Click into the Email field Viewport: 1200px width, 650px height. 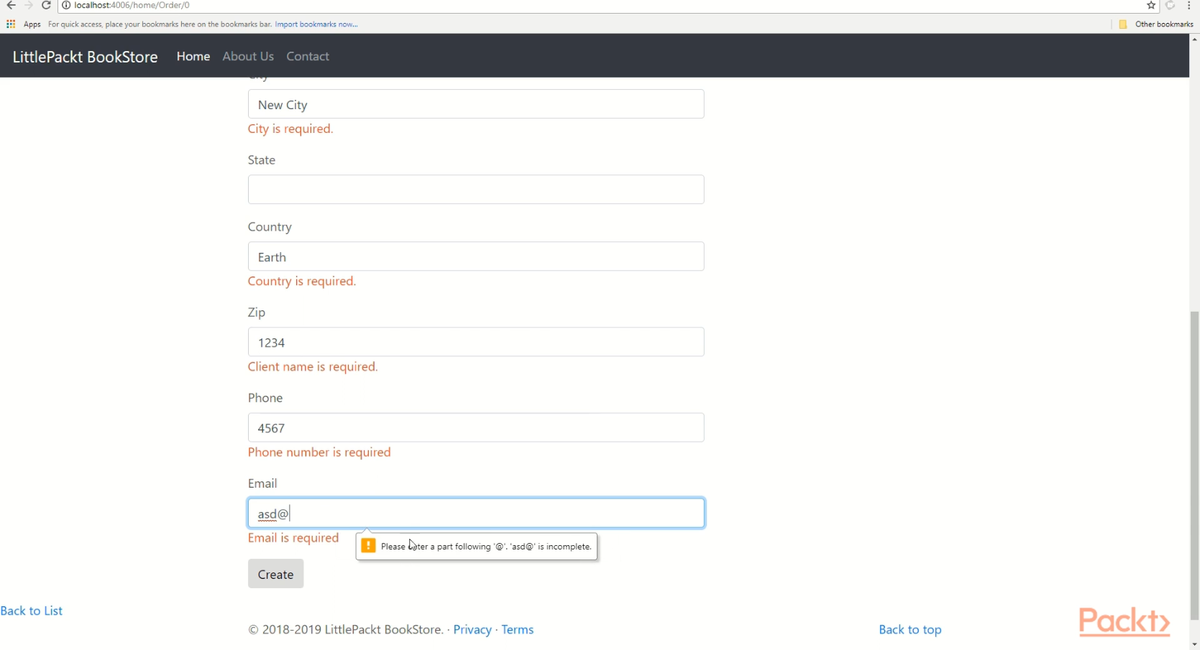point(476,513)
